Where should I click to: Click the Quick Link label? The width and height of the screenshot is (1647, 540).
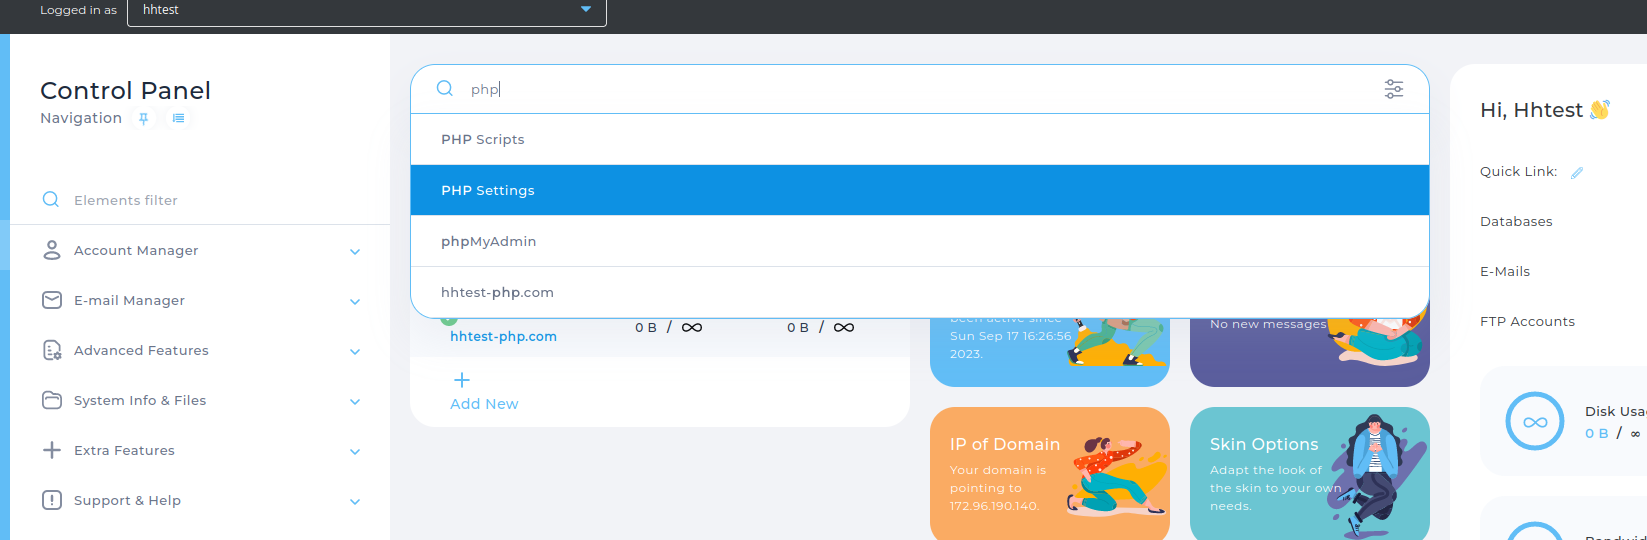click(x=1518, y=172)
